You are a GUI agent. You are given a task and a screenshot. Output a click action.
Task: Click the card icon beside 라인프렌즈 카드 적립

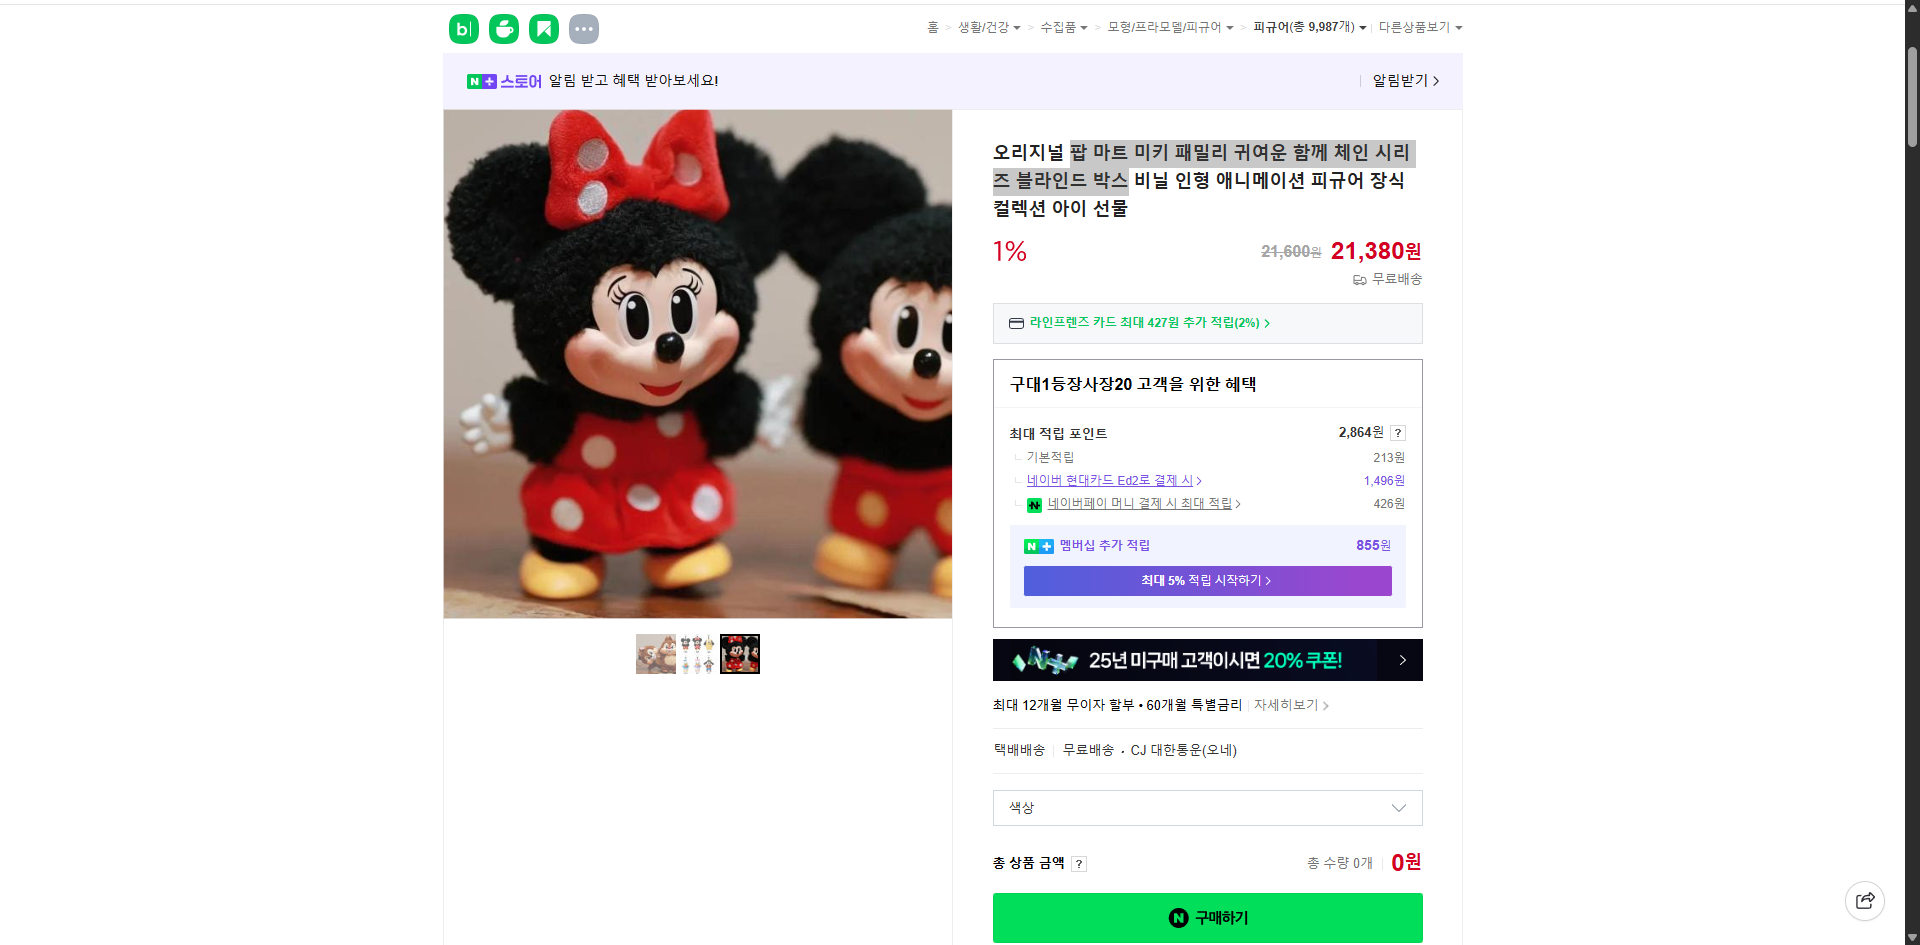pos(1014,323)
